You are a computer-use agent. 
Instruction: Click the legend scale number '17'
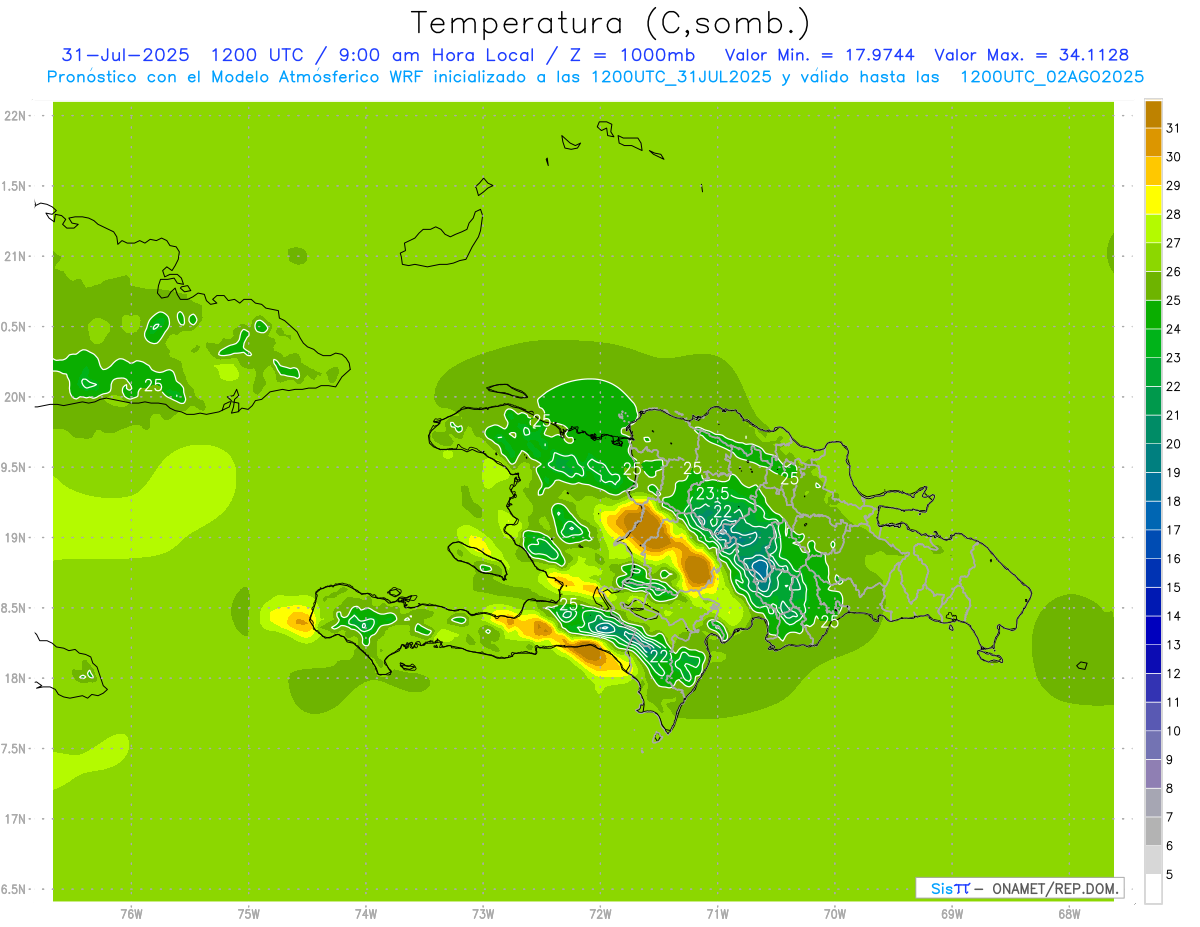[1174, 530]
